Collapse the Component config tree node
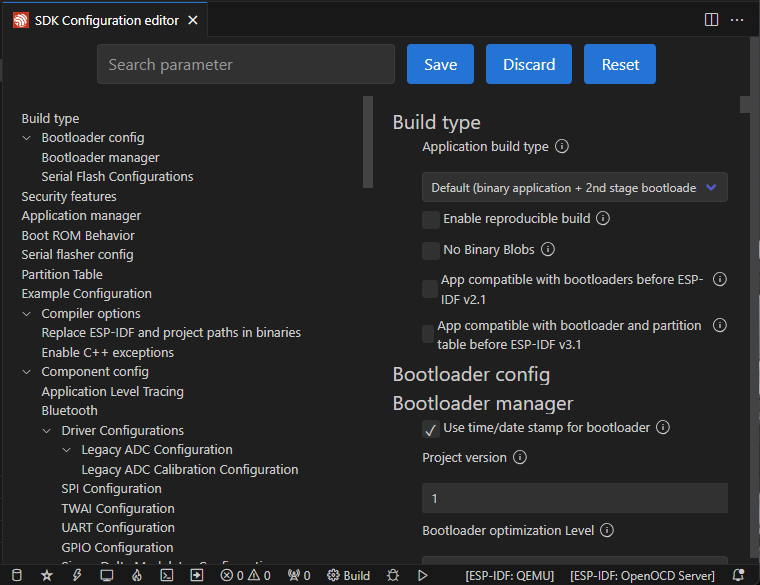The width and height of the screenshot is (760, 585). point(27,372)
